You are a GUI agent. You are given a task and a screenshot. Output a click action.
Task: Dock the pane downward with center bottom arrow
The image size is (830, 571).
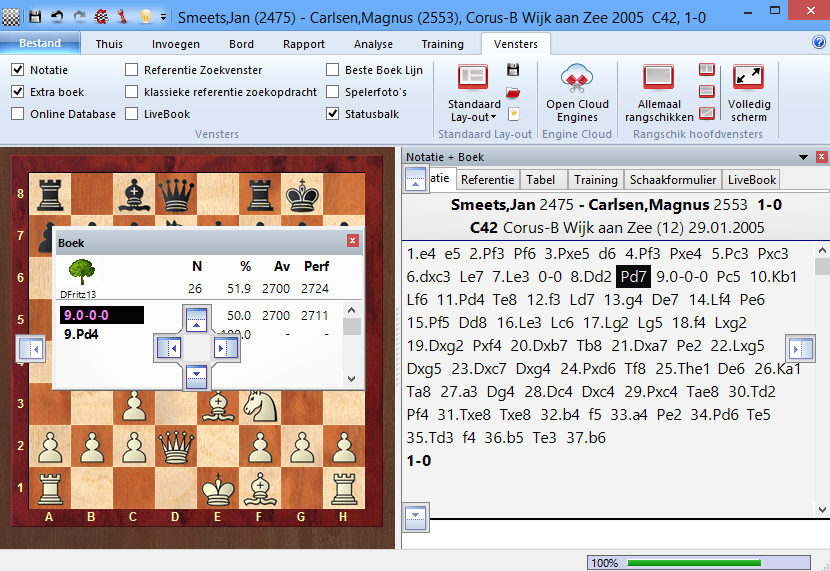tap(196, 377)
